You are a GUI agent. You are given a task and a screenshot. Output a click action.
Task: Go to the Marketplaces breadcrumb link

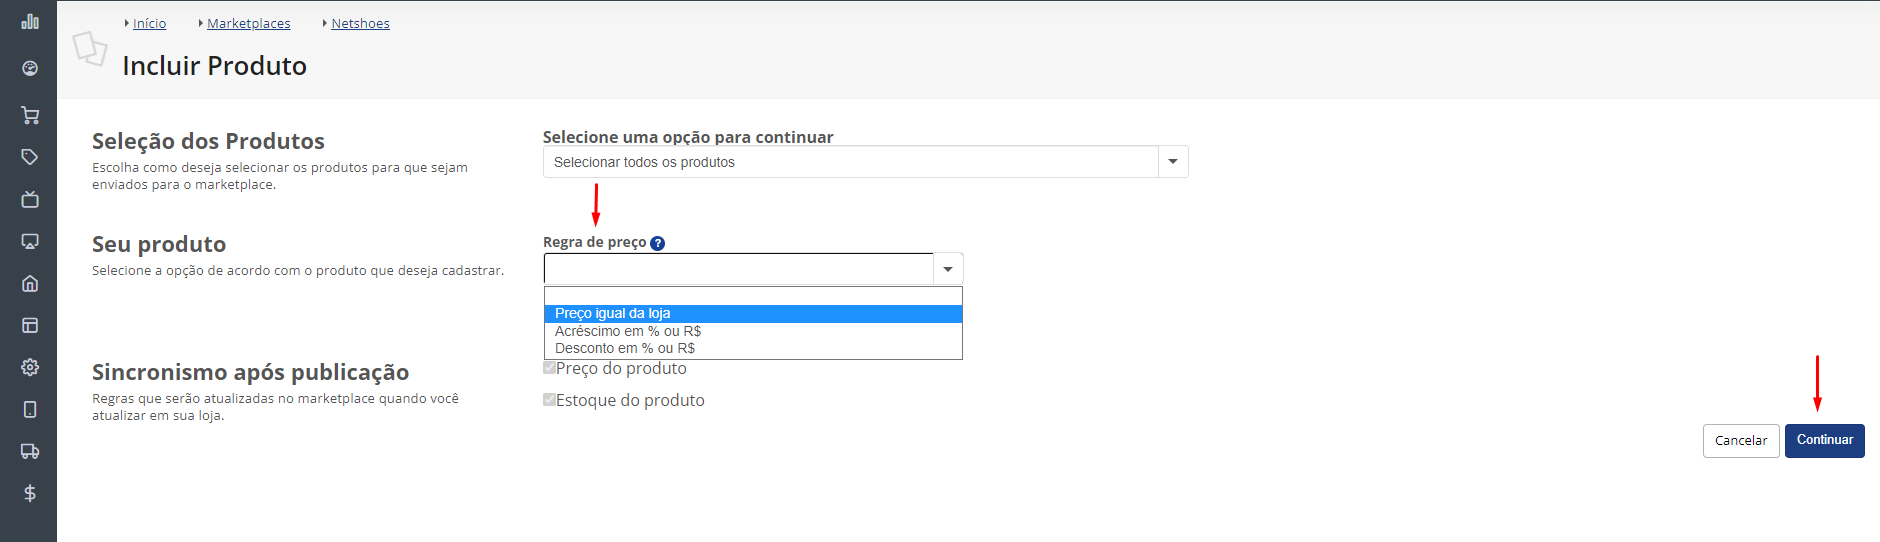pyautogui.click(x=248, y=23)
